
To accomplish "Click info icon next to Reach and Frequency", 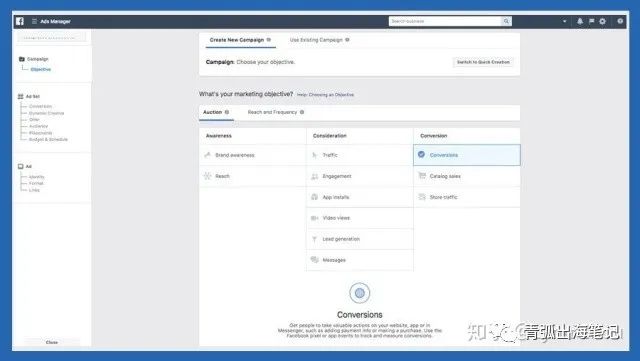I will (x=302, y=112).
